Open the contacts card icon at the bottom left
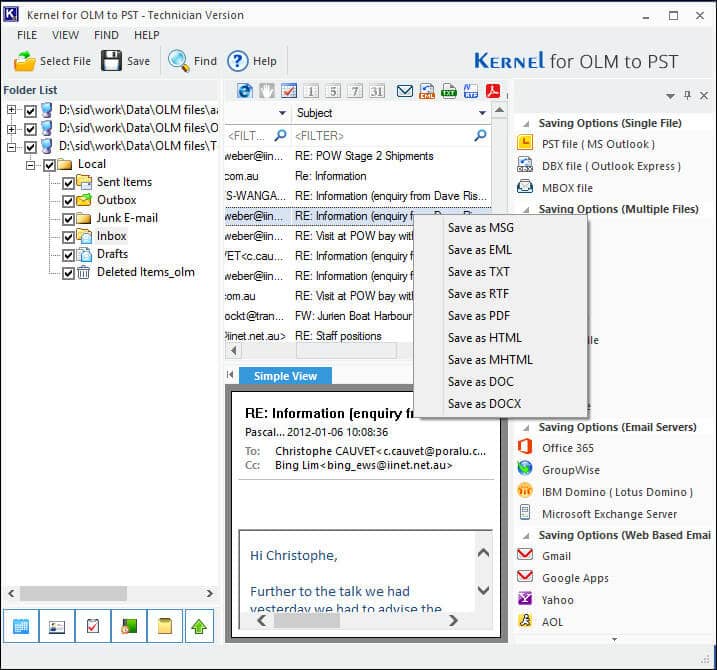 [57, 626]
